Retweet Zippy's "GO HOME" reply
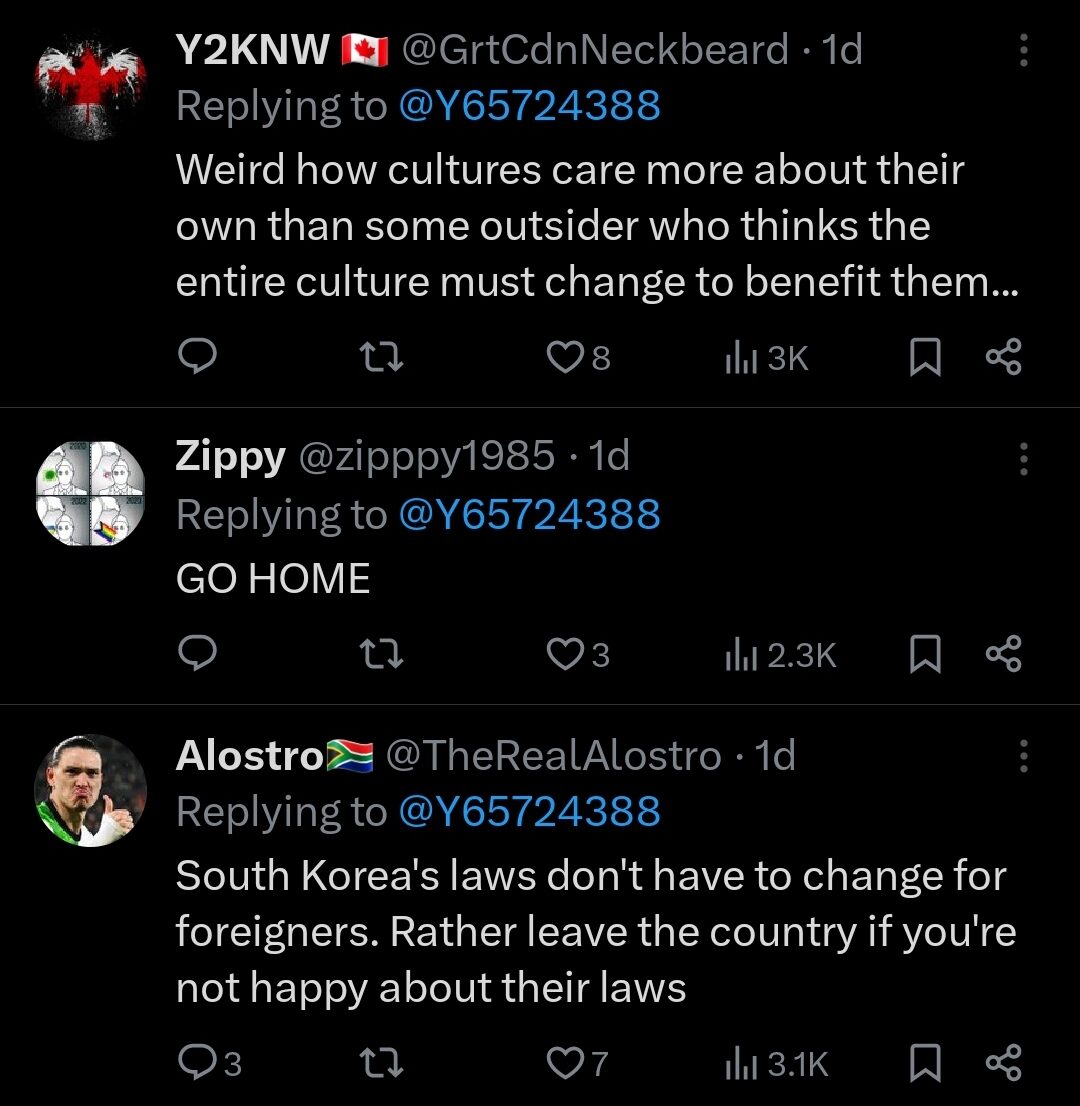1080x1106 pixels. point(380,654)
